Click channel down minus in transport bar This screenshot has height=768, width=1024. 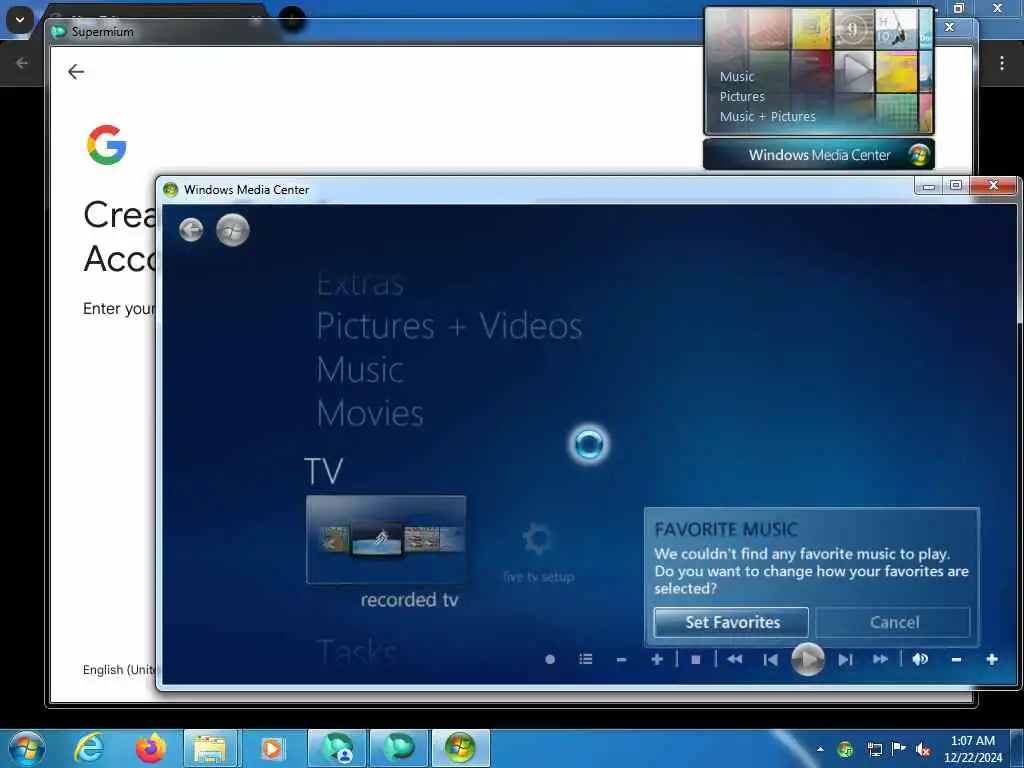coord(621,660)
